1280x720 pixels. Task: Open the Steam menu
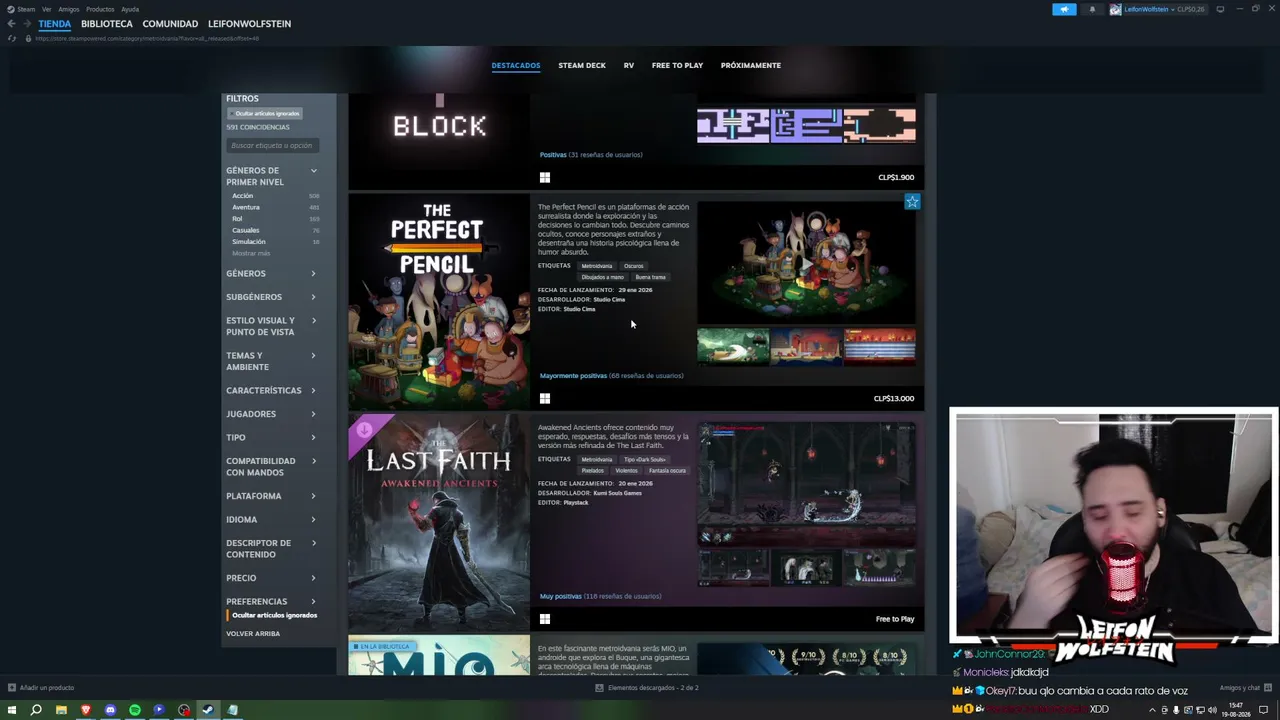(x=26, y=9)
